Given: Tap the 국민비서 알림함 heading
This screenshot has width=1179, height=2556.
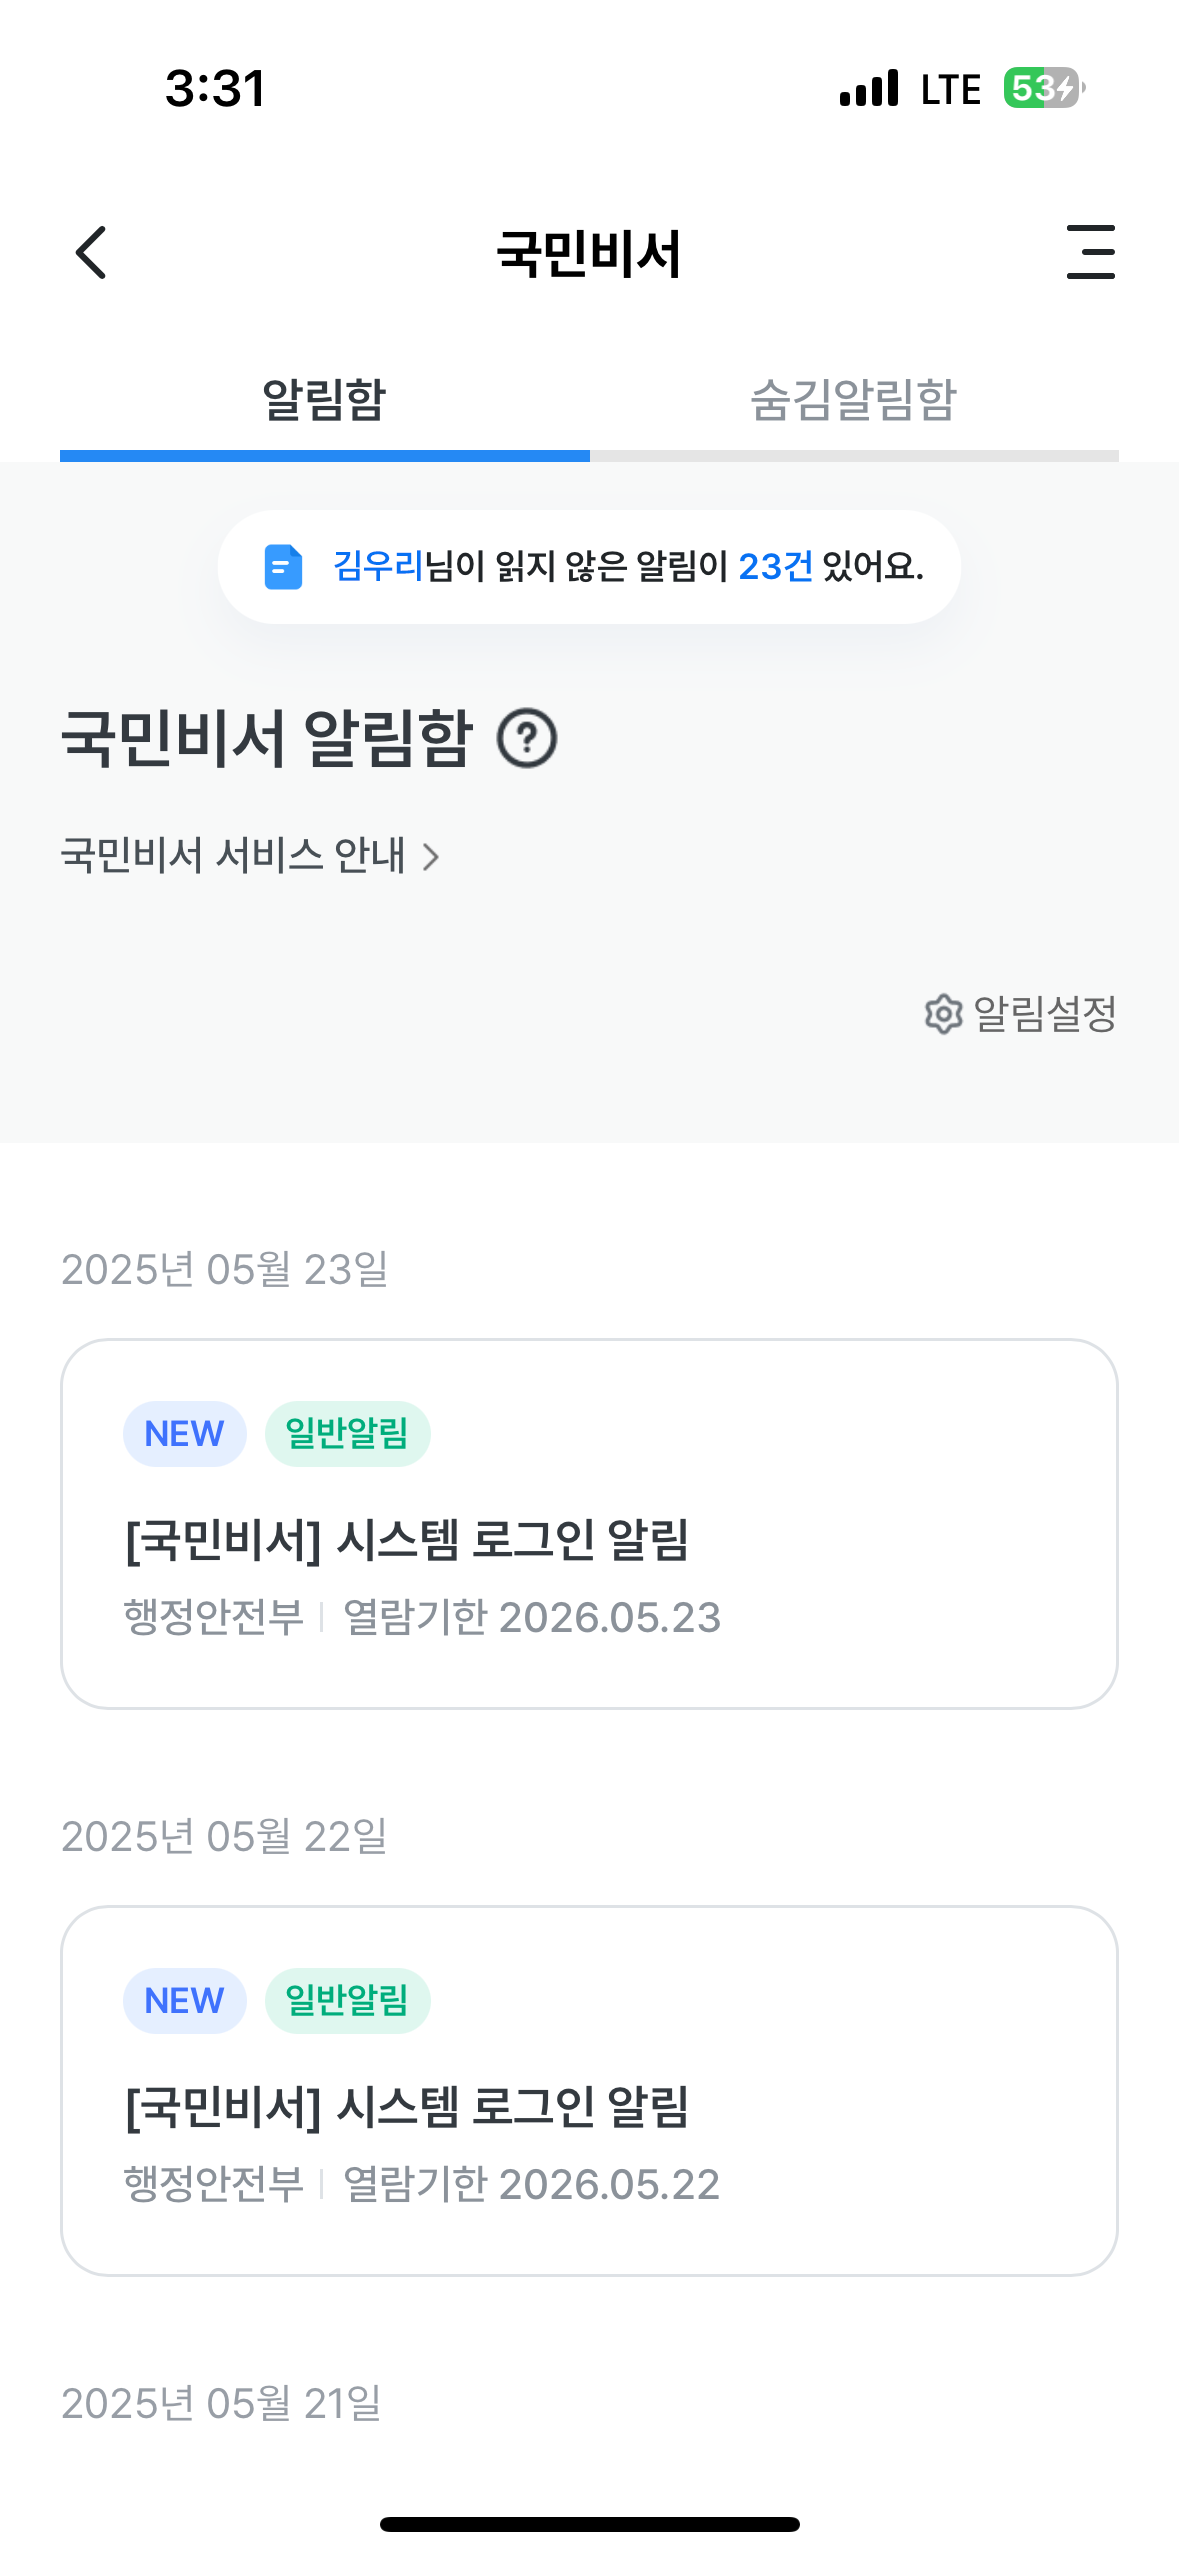Looking at the screenshot, I should [x=266, y=738].
